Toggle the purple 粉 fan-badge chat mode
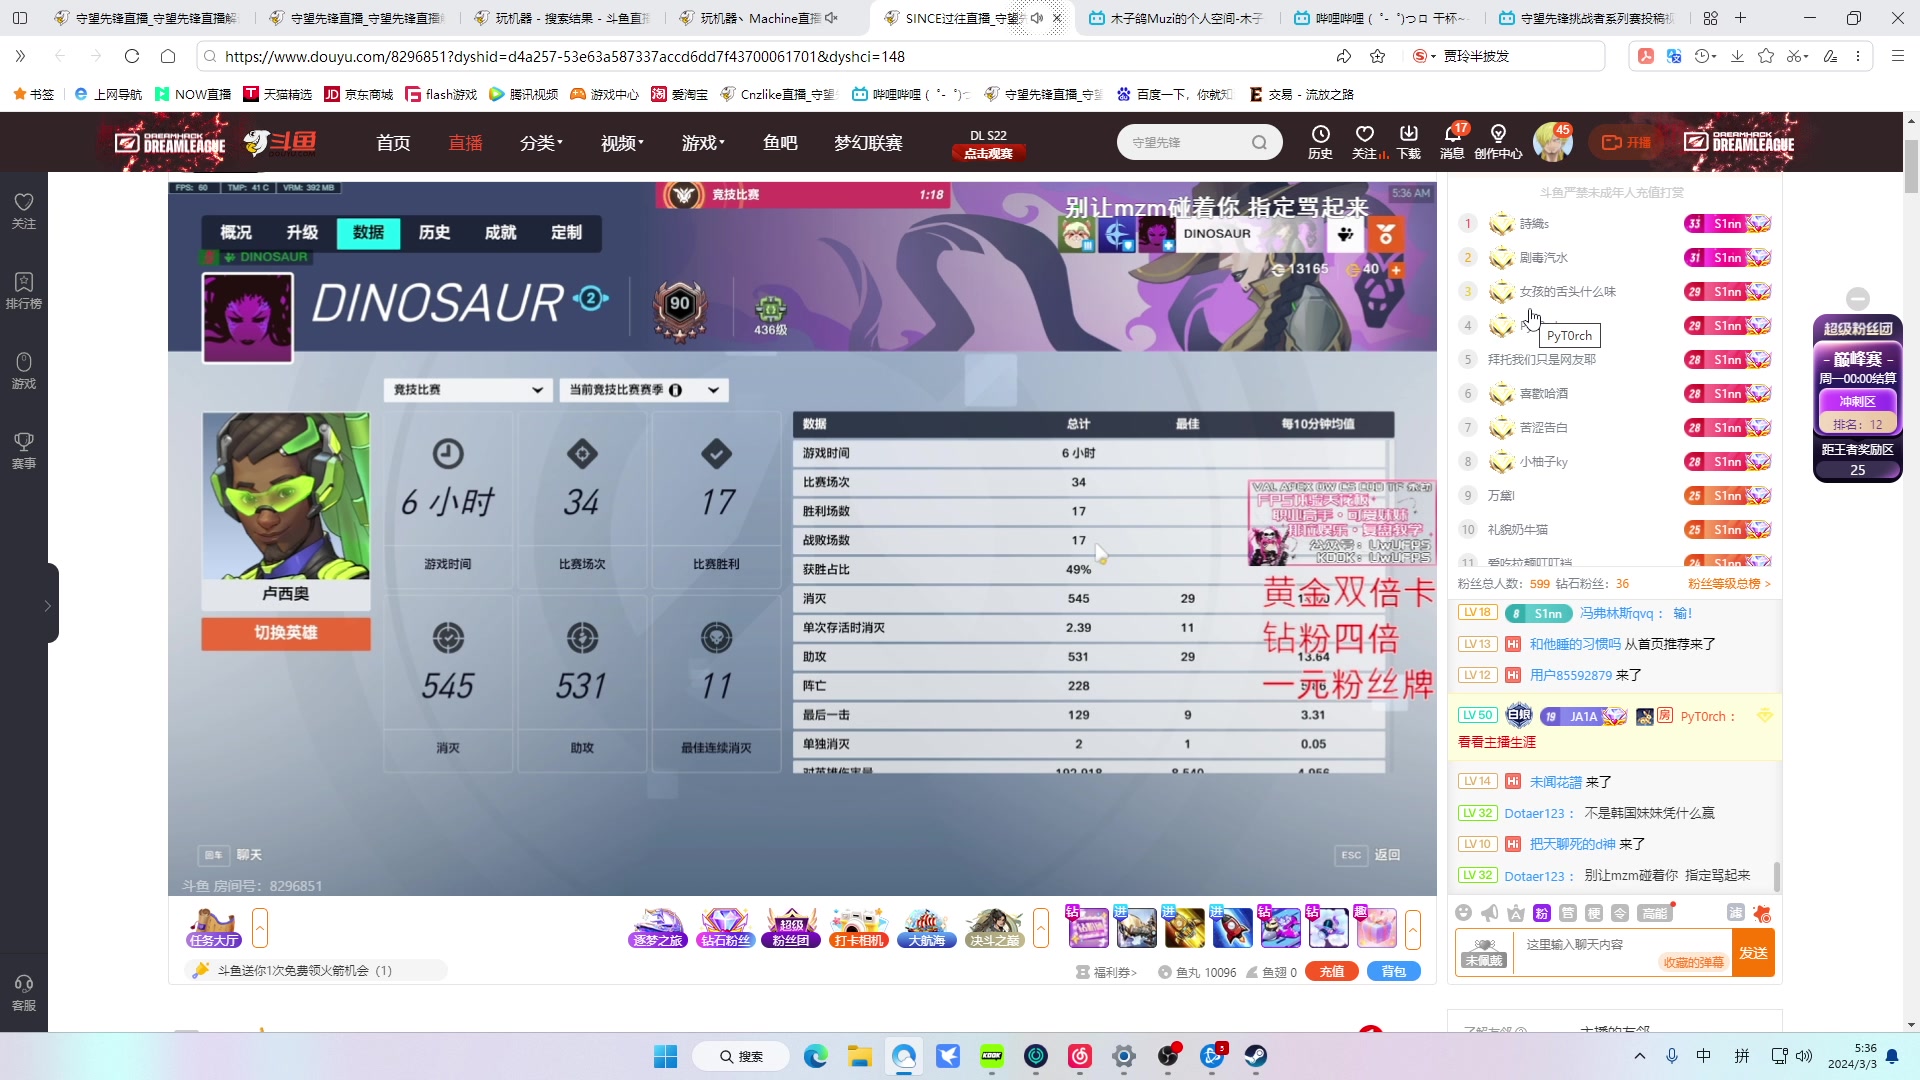The height and width of the screenshot is (1080, 1920). click(x=1541, y=913)
